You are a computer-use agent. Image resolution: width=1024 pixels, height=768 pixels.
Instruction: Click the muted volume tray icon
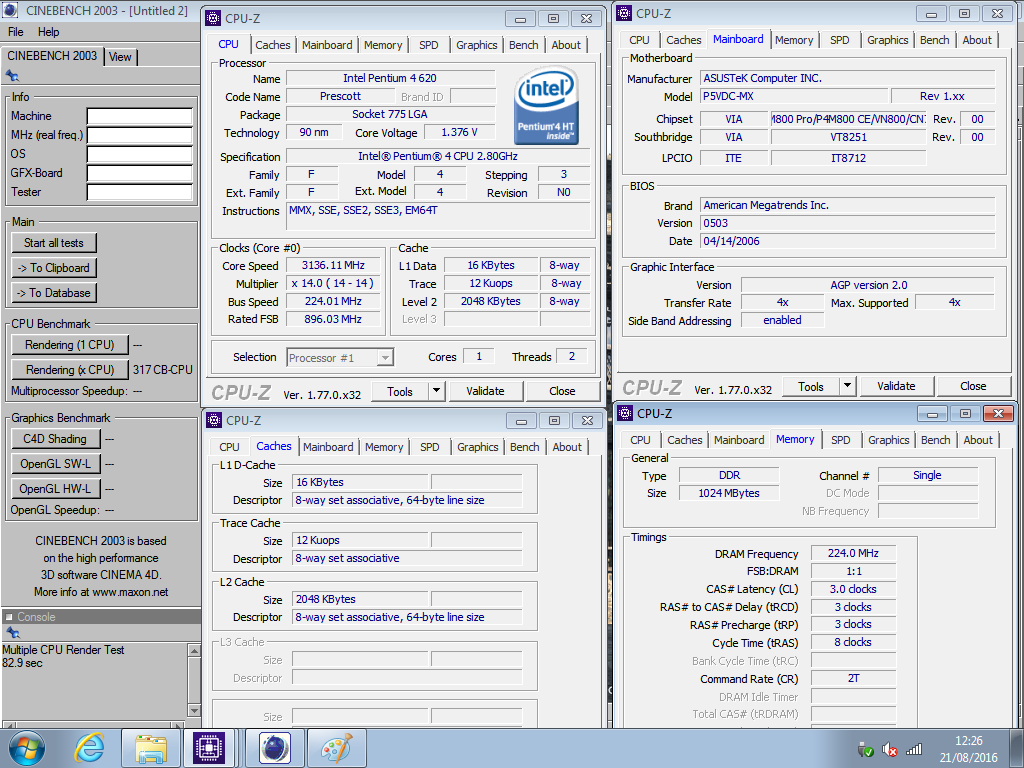point(889,749)
